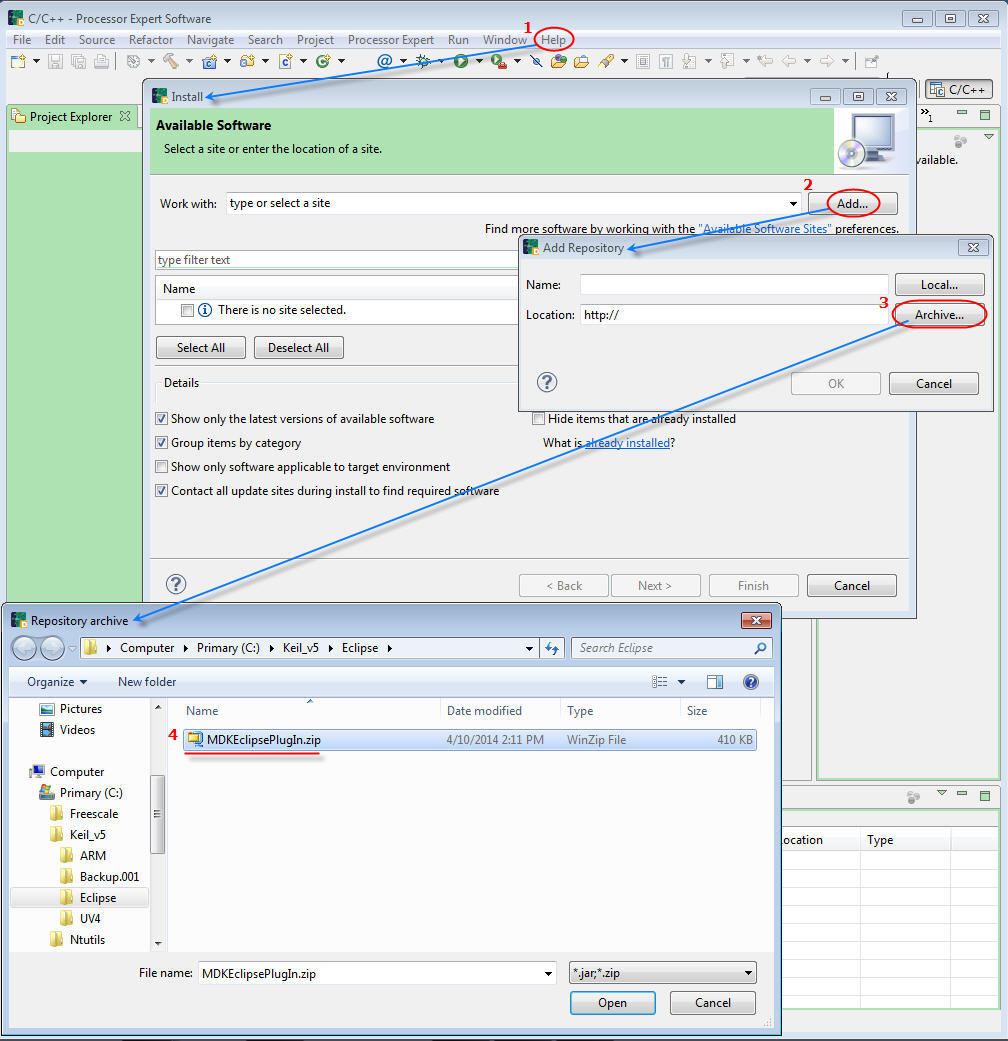This screenshot has width=1008, height=1041.
Task: Select the Keil_v5 folder in tree
Action: (87, 835)
